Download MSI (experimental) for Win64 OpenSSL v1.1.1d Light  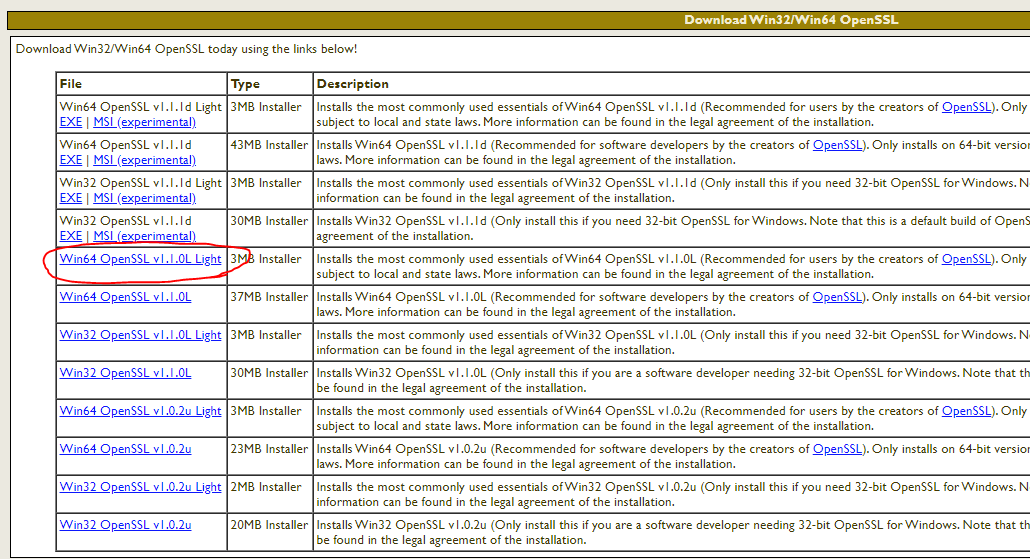click(145, 122)
